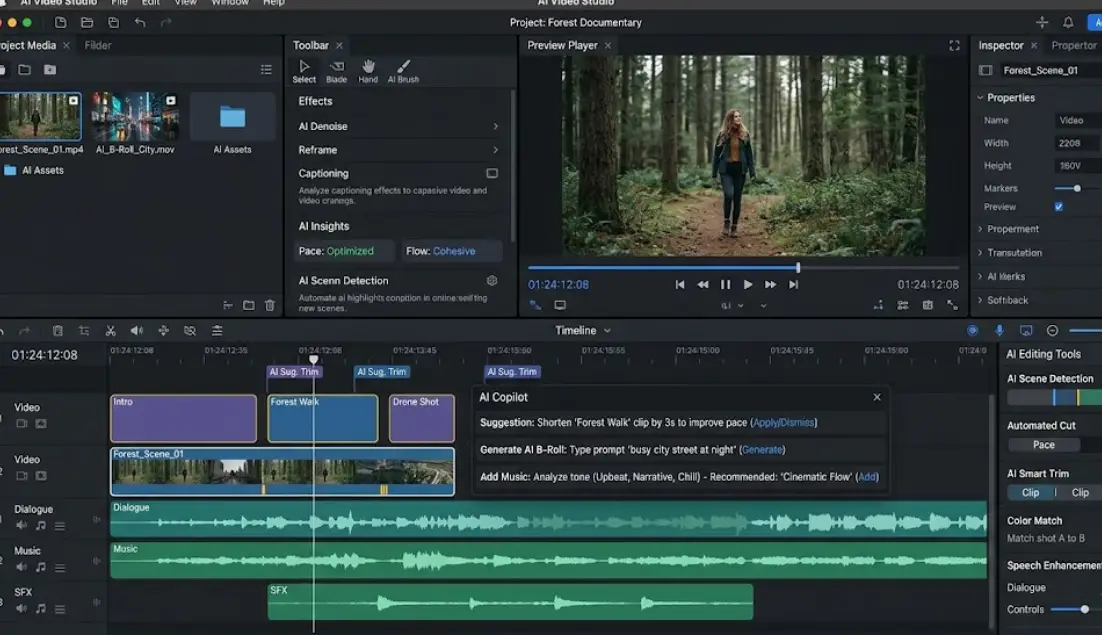
Task: Click the fullscreen icon in the Preview Player
Action: [x=953, y=45]
